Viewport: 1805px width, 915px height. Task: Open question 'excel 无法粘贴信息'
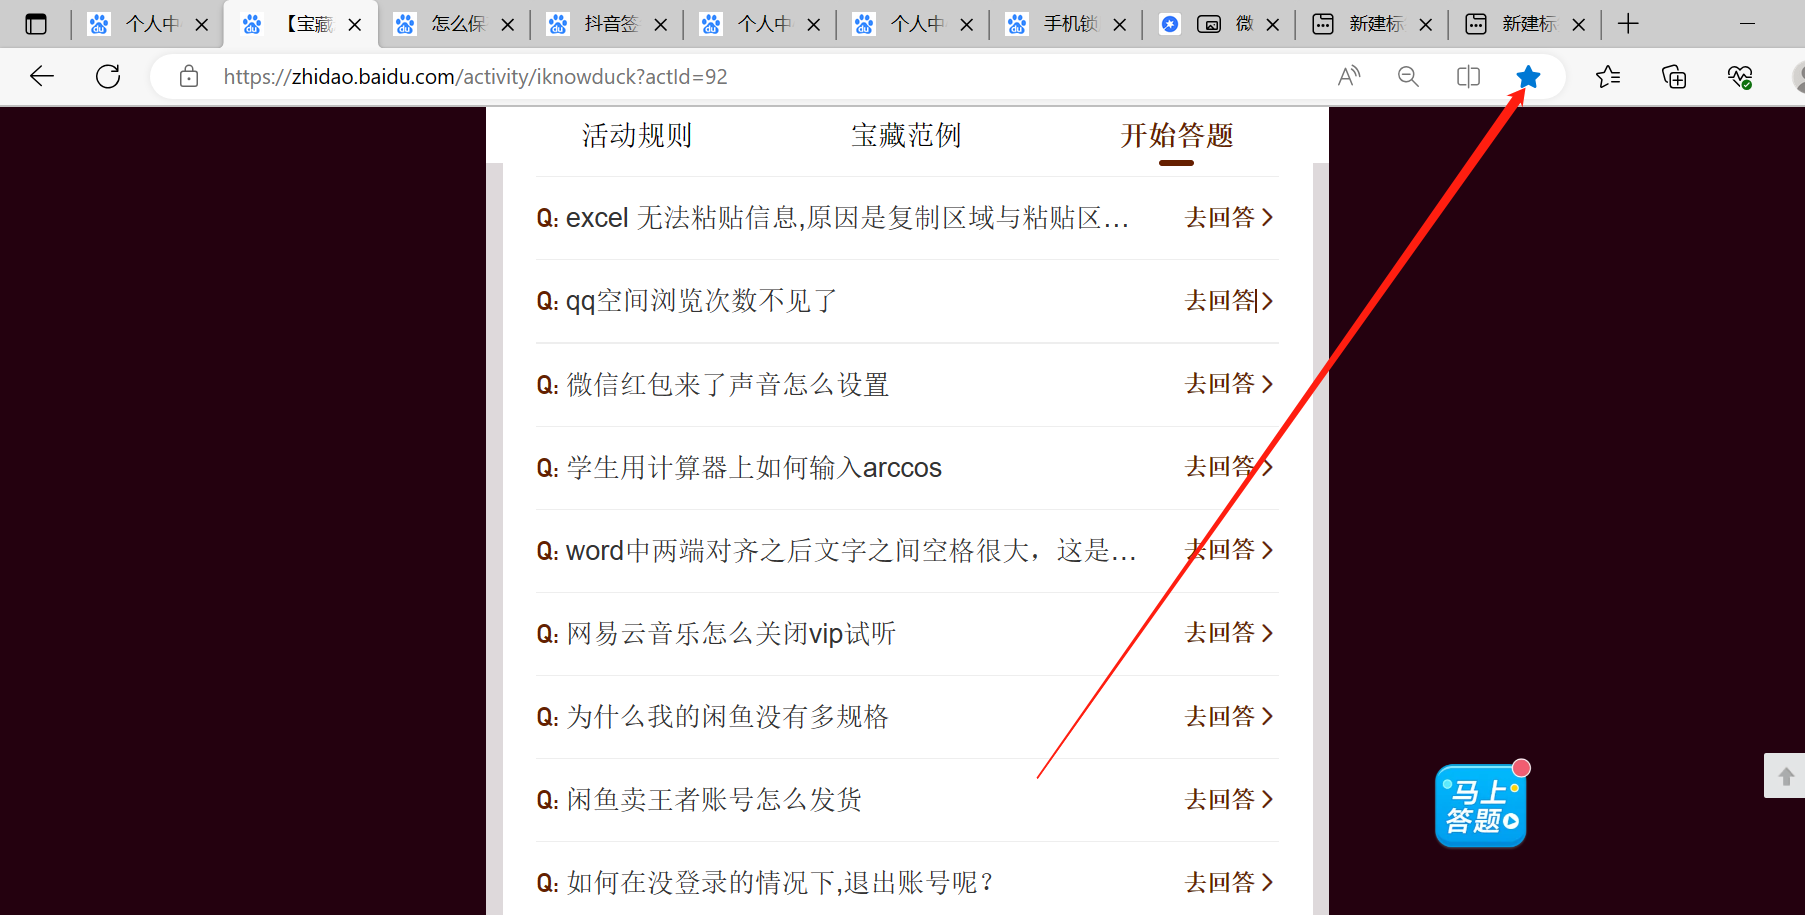(833, 217)
